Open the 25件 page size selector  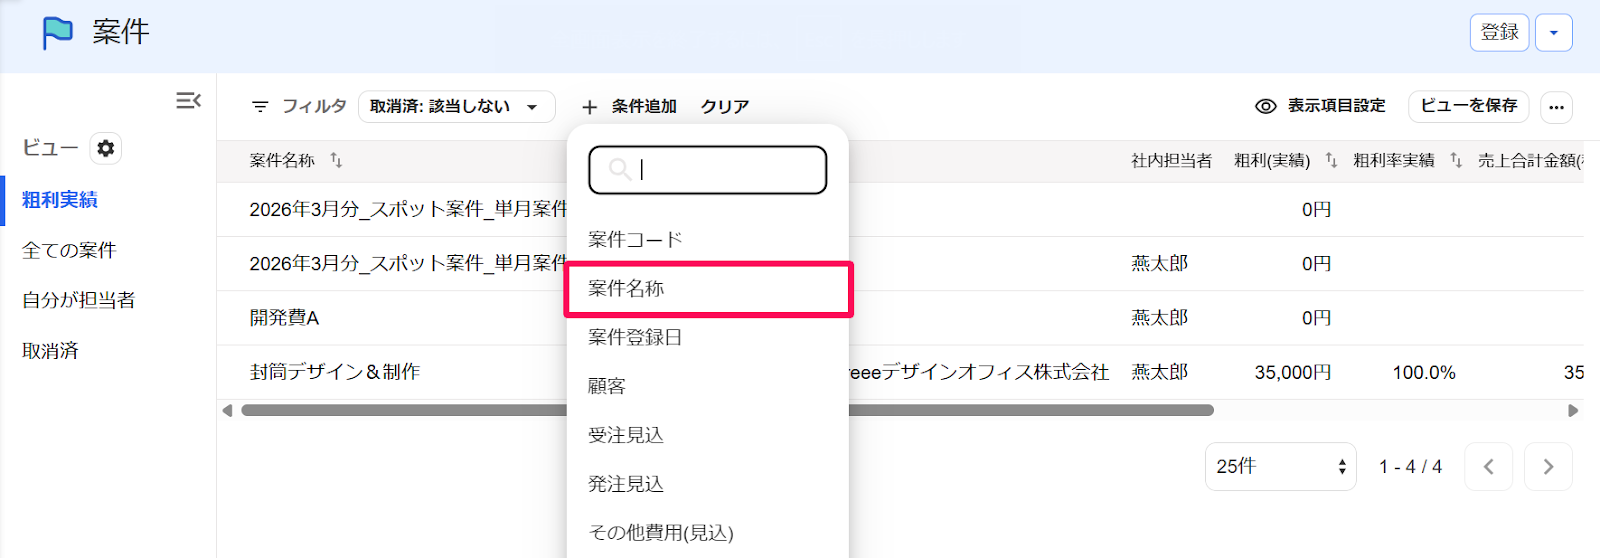coord(1280,467)
